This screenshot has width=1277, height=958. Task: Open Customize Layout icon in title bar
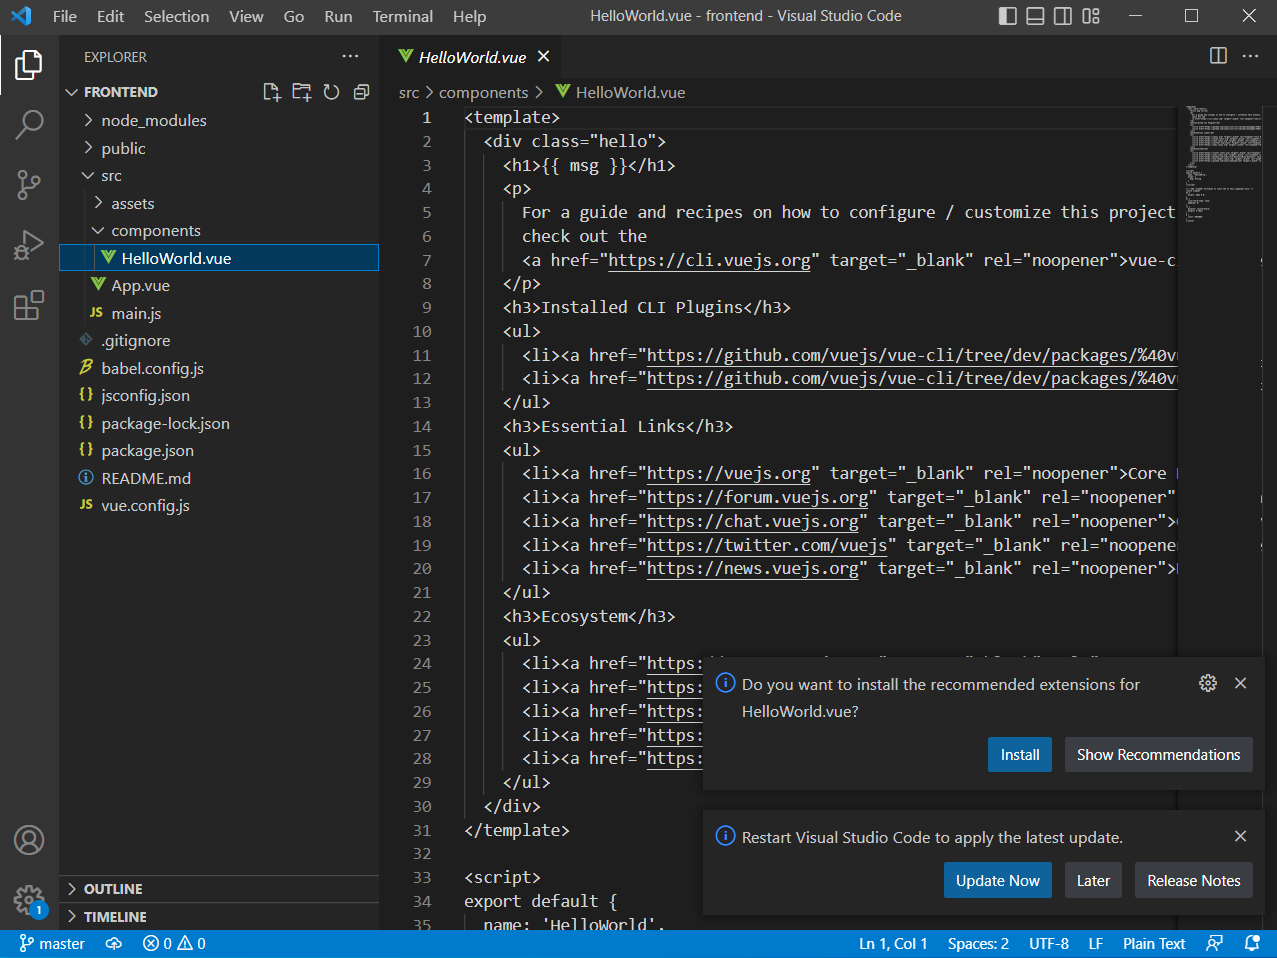1091,16
